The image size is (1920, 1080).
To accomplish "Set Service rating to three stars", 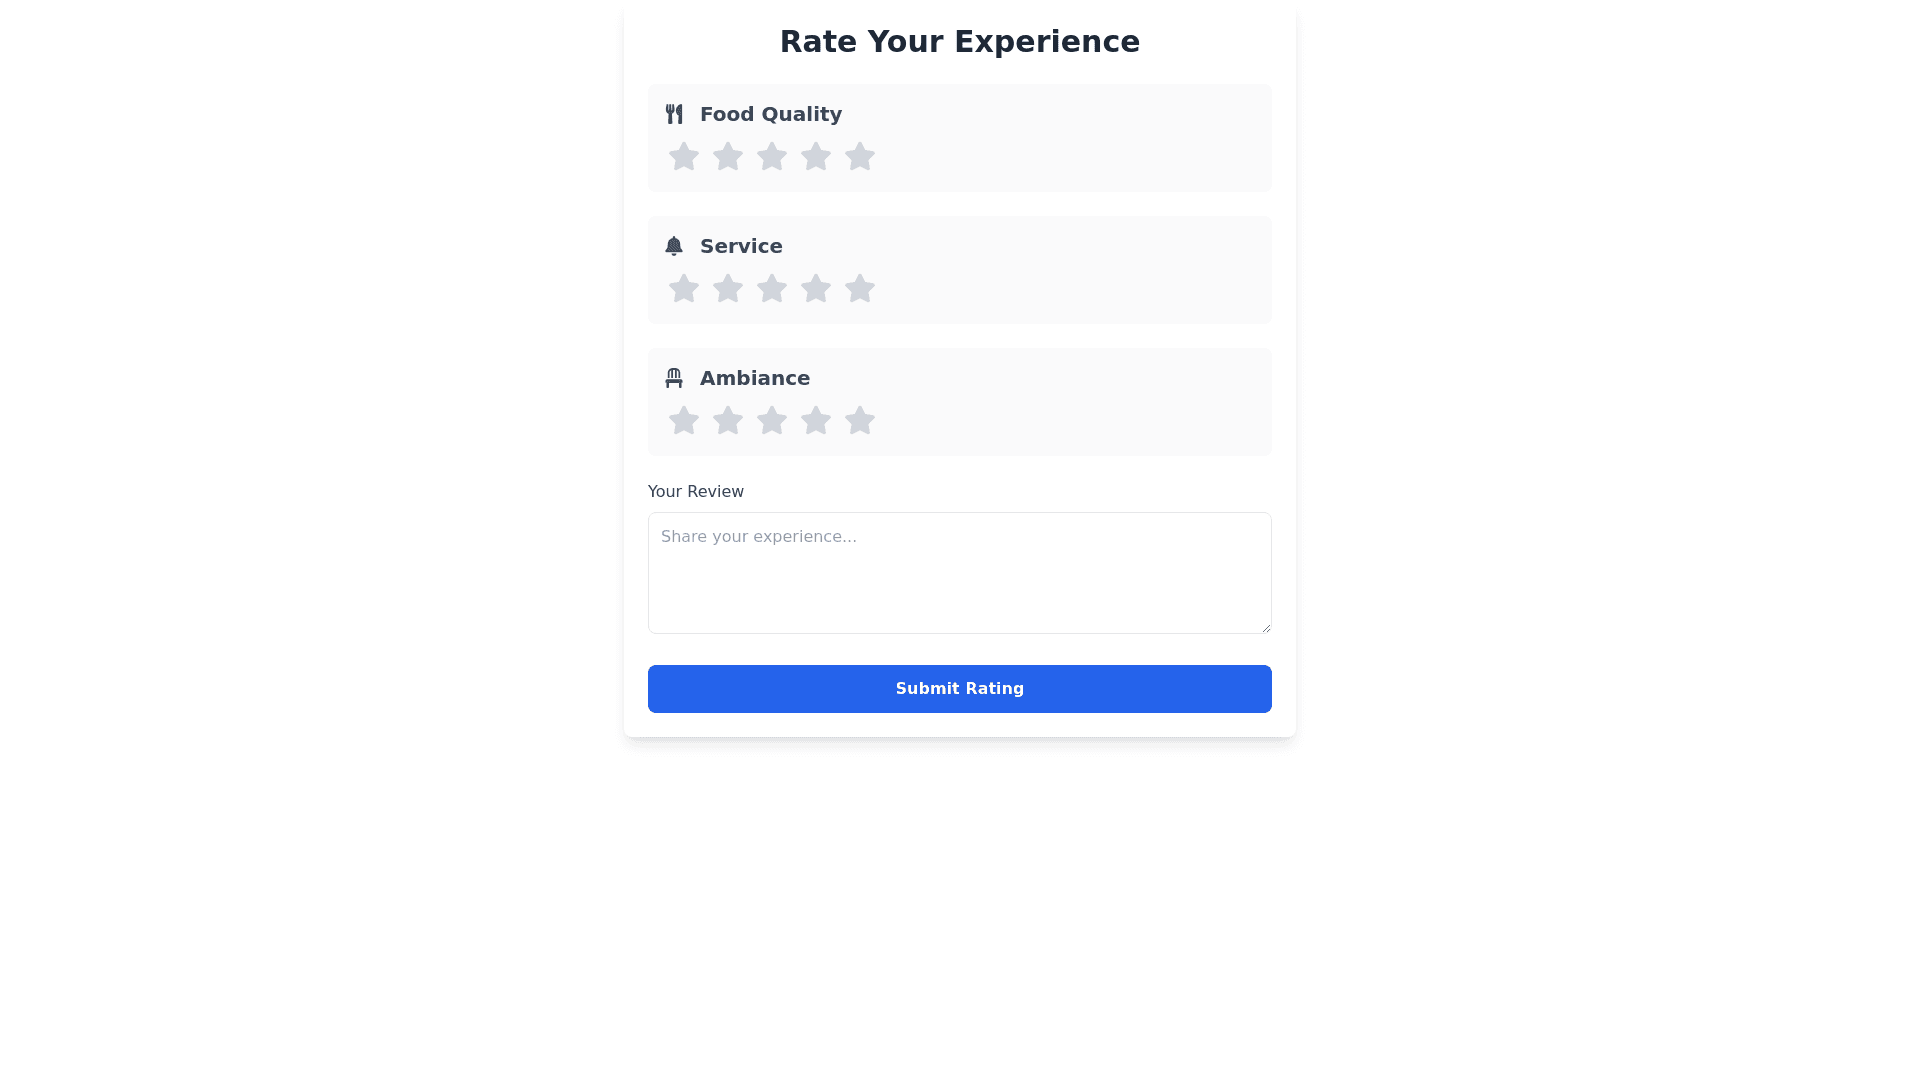I will pyautogui.click(x=772, y=289).
